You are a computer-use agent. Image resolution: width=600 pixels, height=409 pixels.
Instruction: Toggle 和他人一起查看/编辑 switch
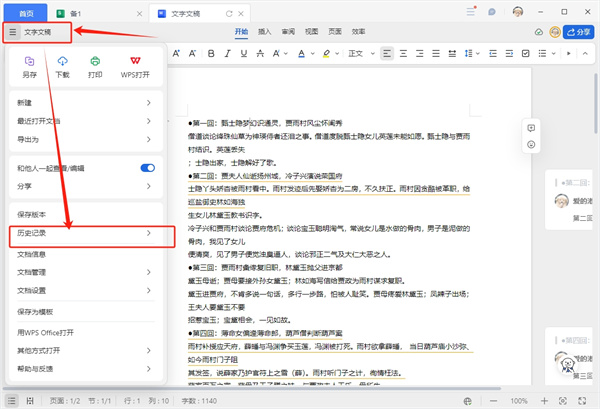click(148, 168)
